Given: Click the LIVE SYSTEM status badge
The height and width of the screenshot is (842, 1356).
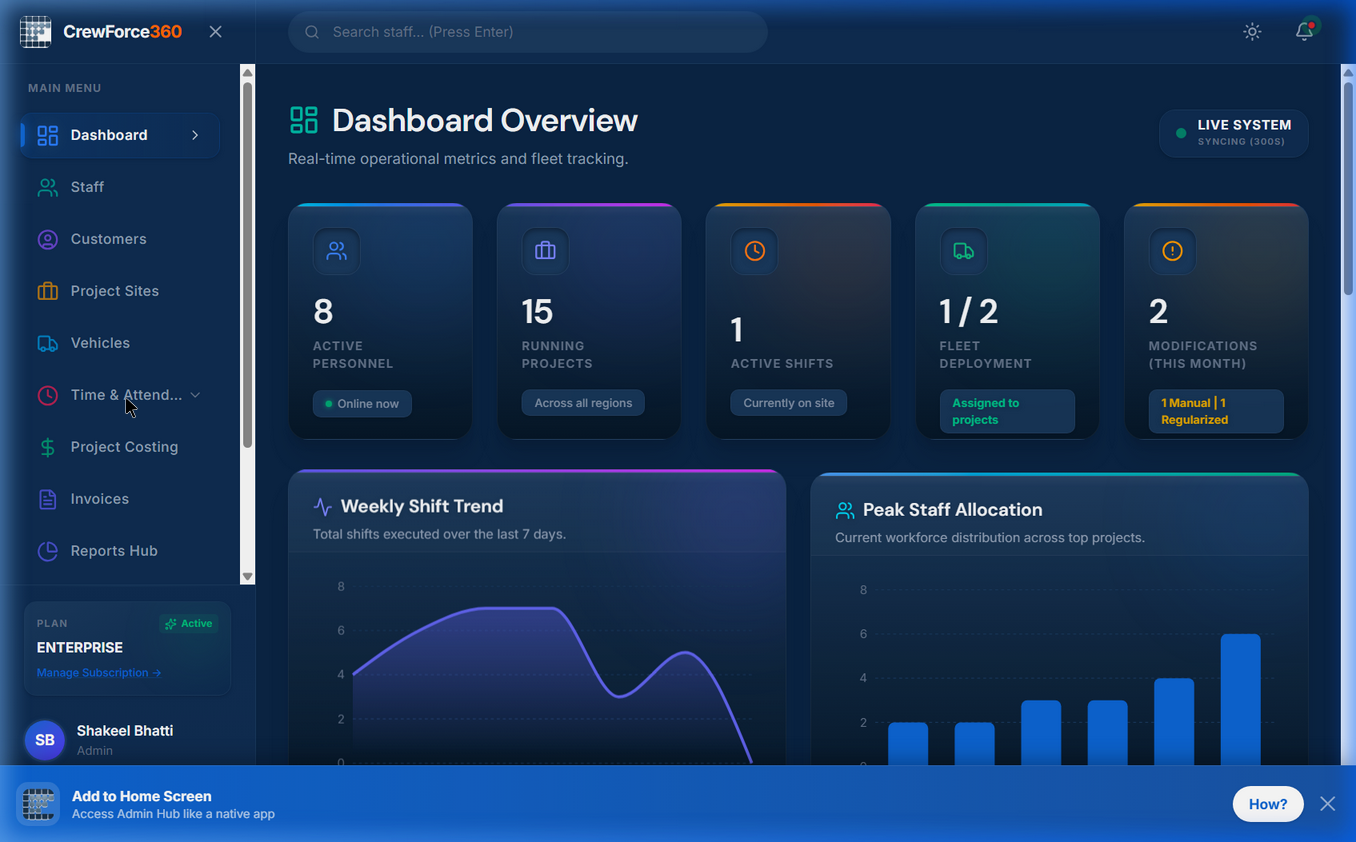Looking at the screenshot, I should (x=1234, y=133).
